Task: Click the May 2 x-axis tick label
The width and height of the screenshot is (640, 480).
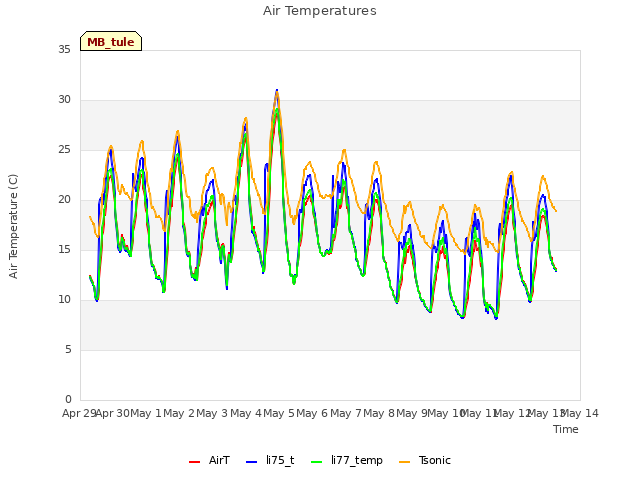Action: pos(179,413)
